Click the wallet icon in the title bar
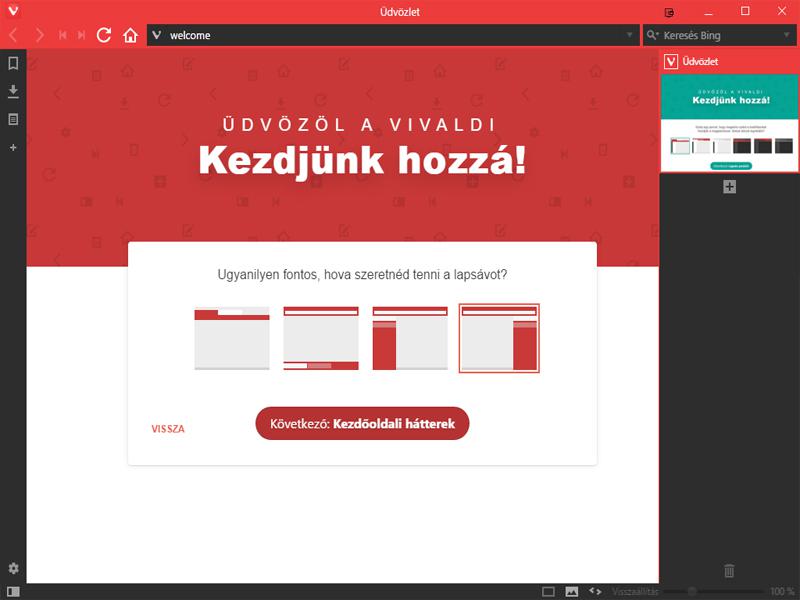Viewport: 800px width, 600px height. click(669, 12)
